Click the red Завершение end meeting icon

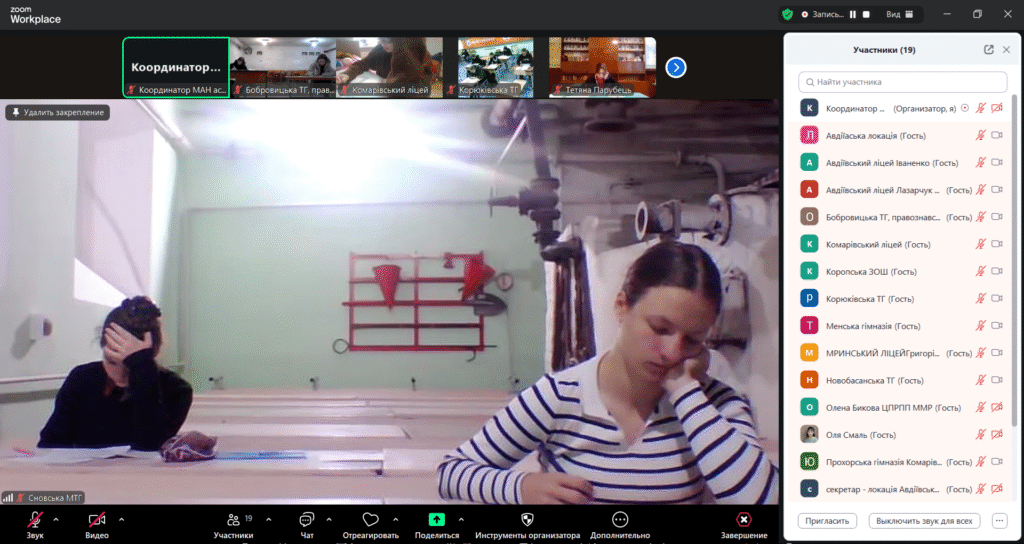click(743, 520)
